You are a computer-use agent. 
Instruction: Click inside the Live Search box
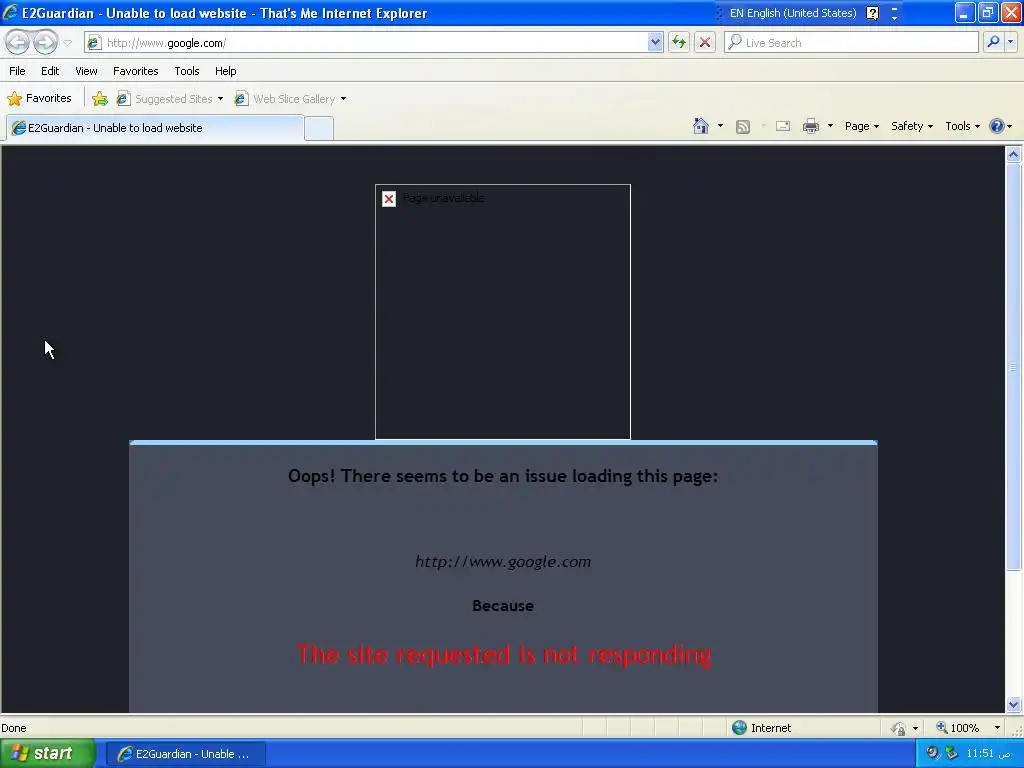pos(851,43)
